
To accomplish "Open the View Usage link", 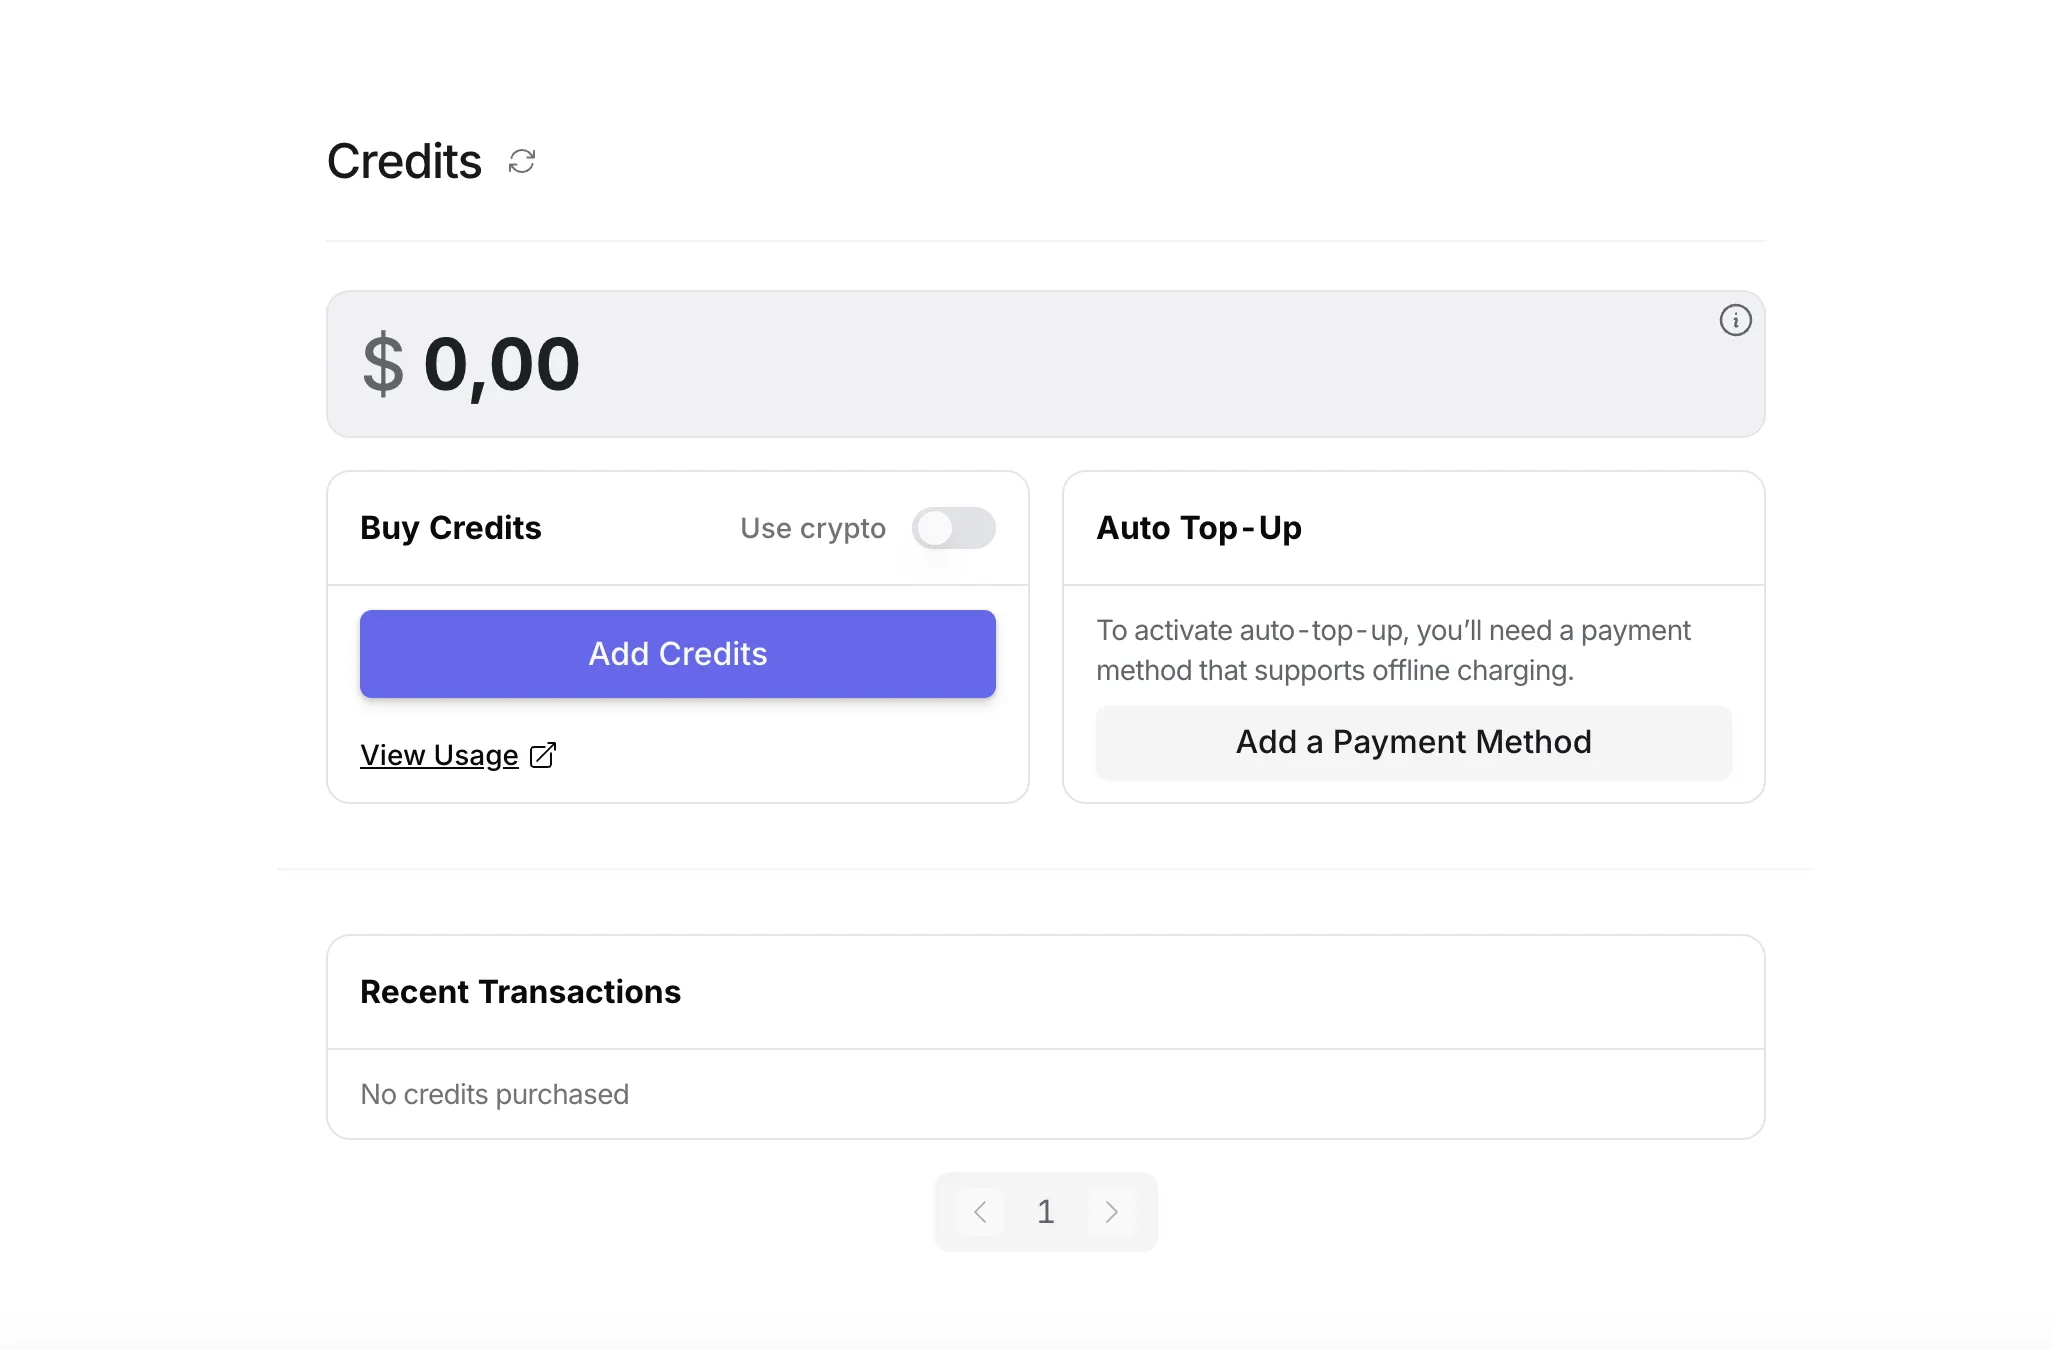I will pos(439,755).
